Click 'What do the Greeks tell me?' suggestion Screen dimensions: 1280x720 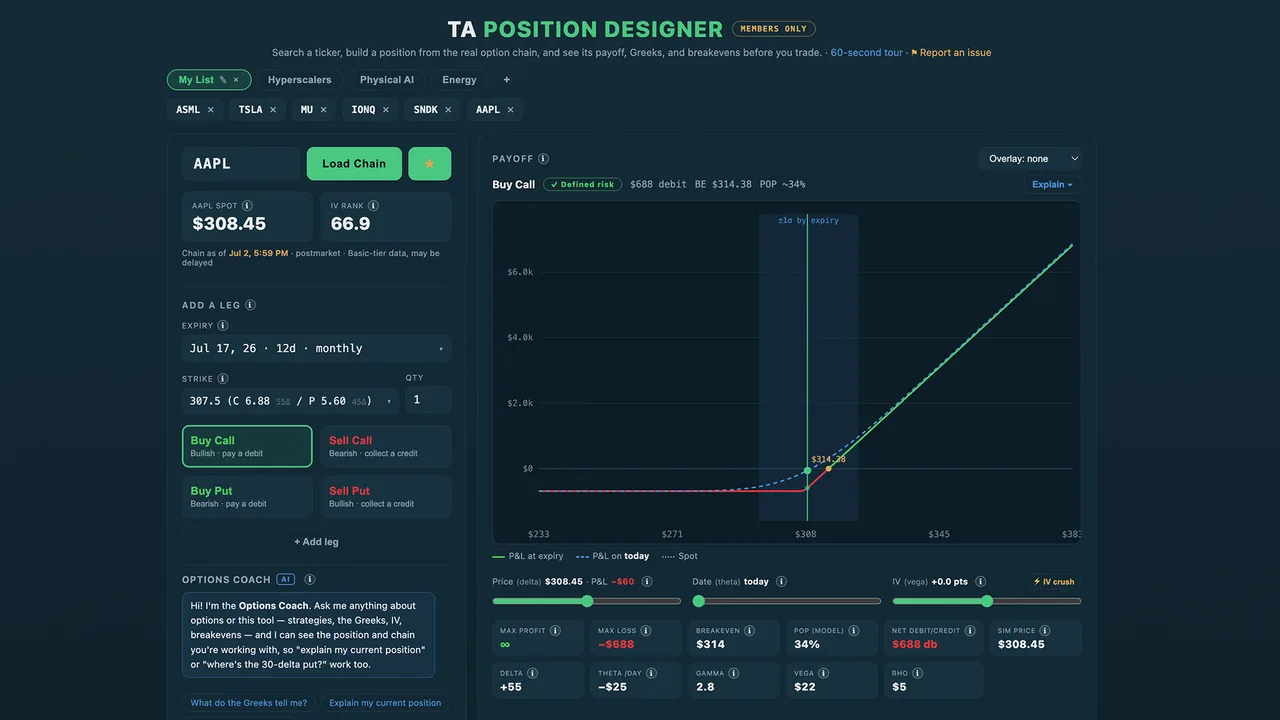(249, 703)
